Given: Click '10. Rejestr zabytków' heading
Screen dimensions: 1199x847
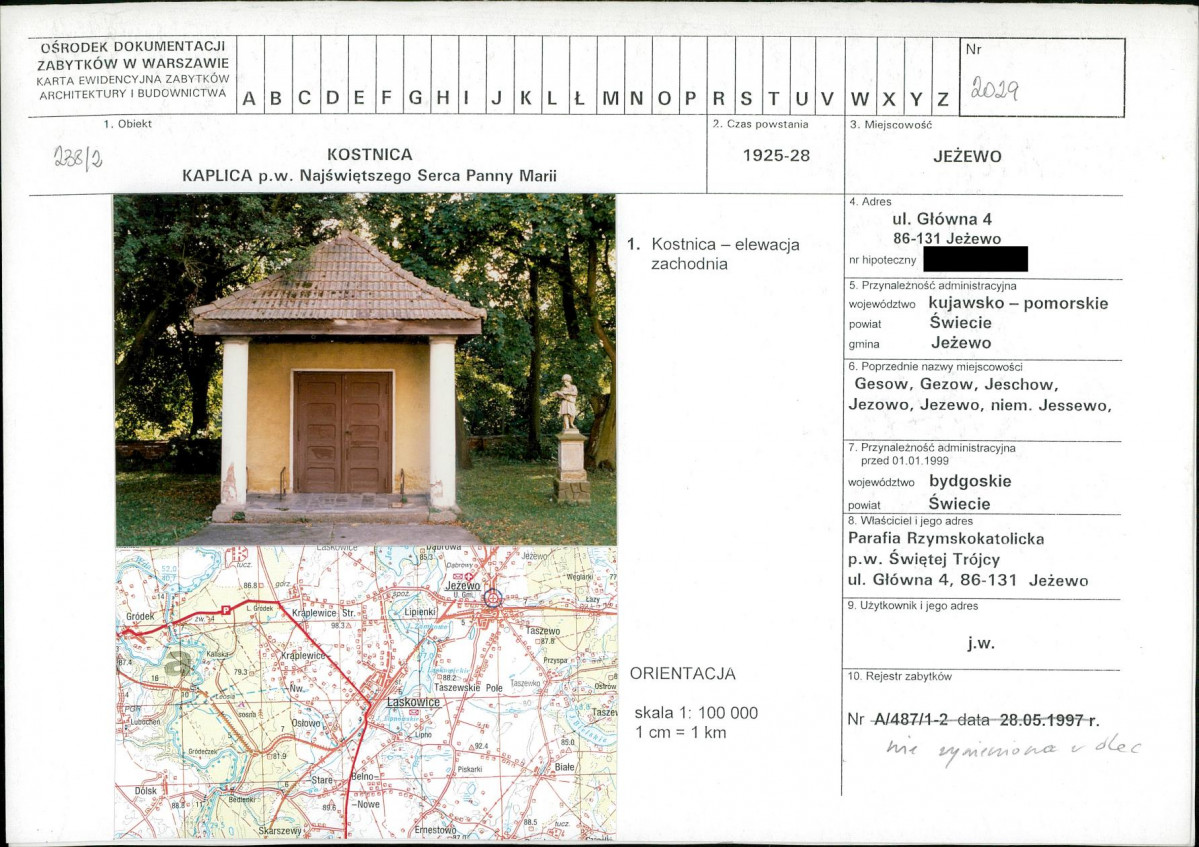Looking at the screenshot, I should pos(899,677).
